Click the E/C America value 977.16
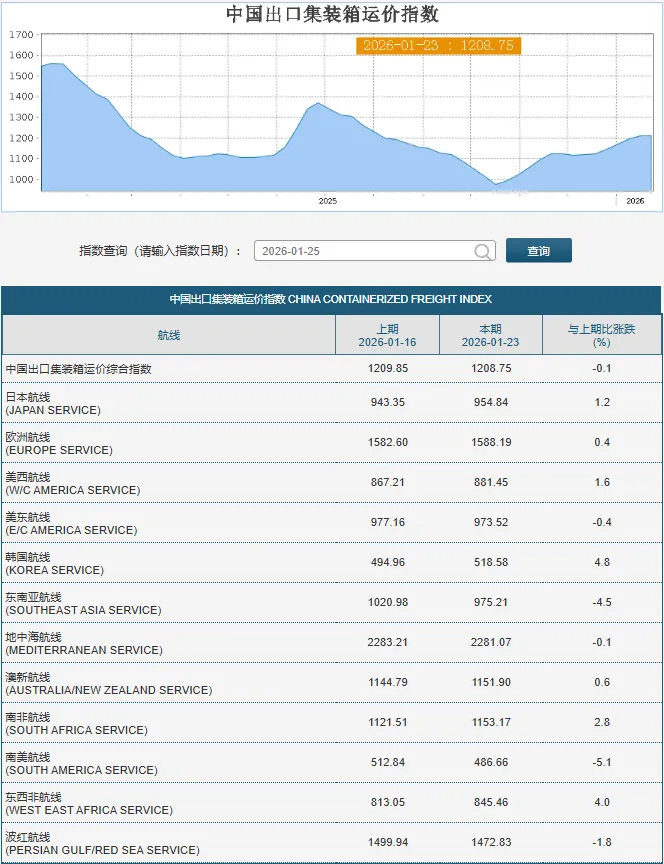Image resolution: width=664 pixels, height=864 pixels. point(388,522)
